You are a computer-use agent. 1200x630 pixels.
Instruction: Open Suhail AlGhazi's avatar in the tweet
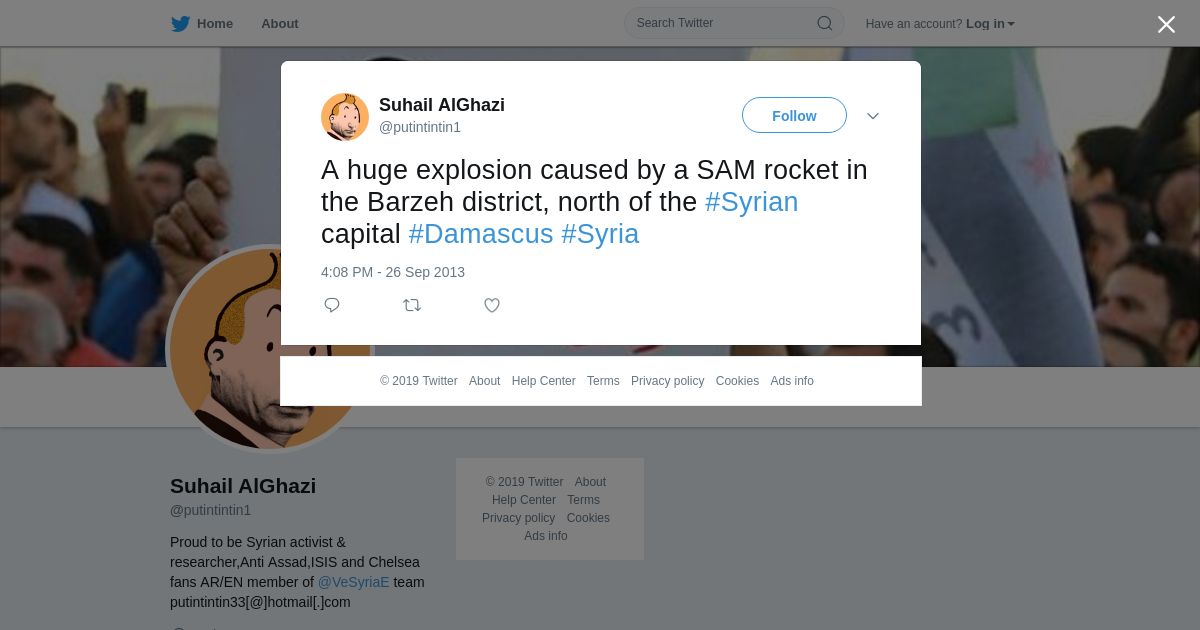pyautogui.click(x=345, y=117)
